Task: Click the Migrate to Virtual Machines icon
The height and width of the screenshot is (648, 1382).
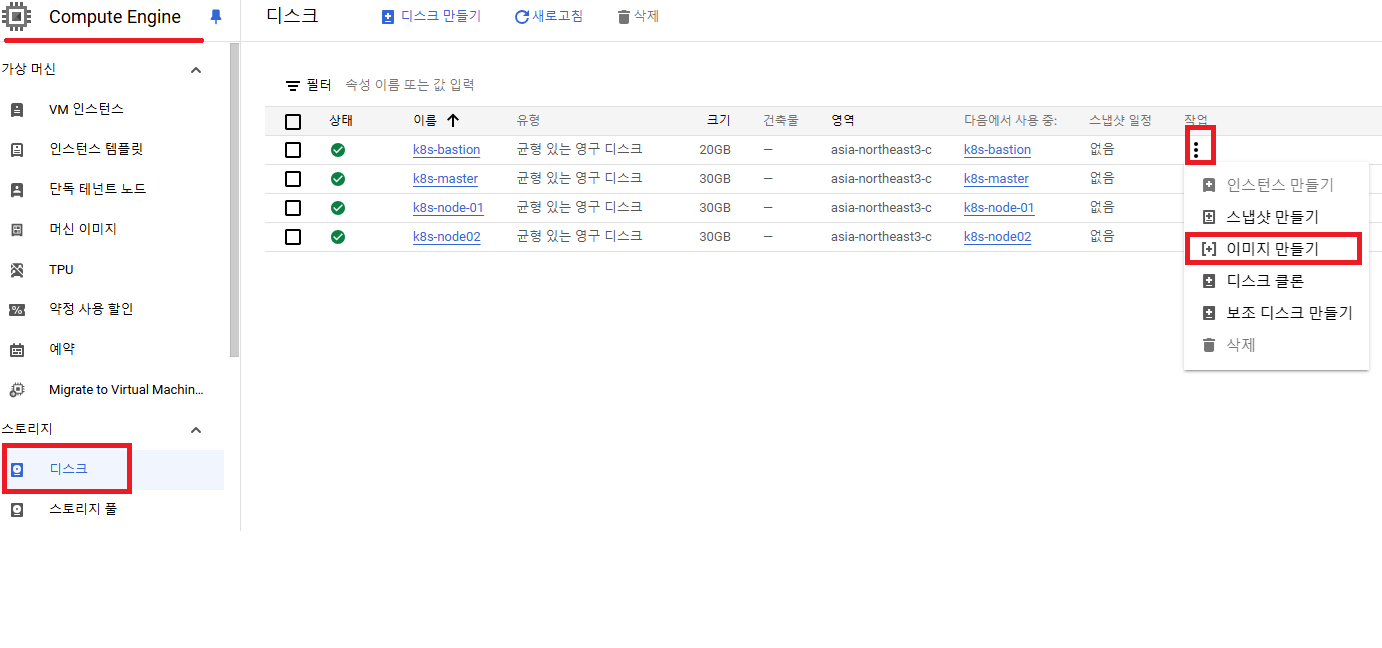Action: coord(16,390)
